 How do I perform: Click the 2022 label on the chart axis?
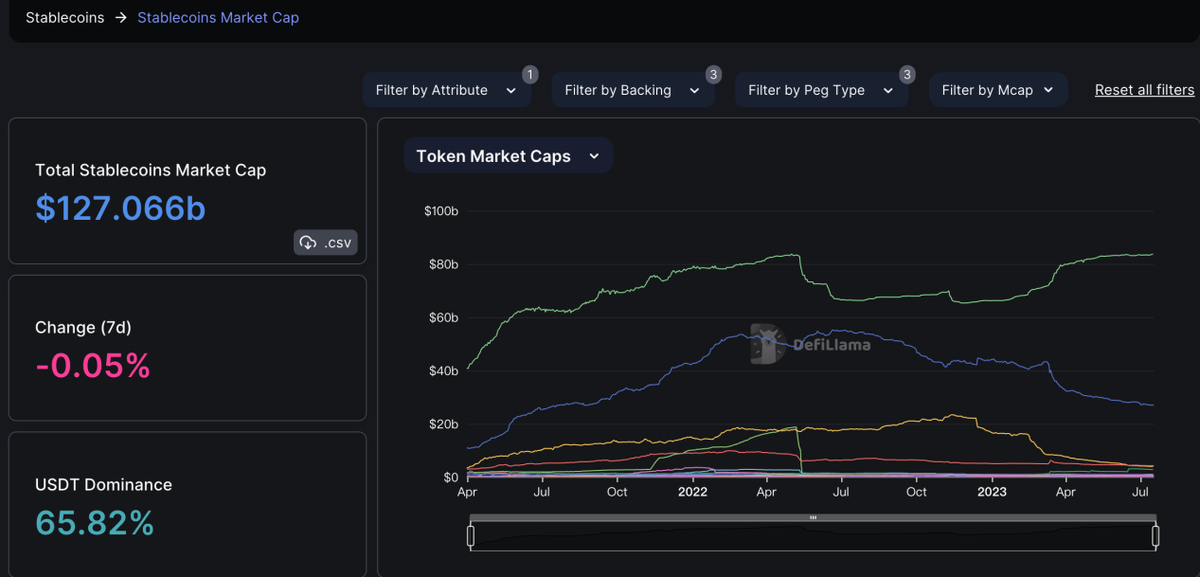coord(692,492)
